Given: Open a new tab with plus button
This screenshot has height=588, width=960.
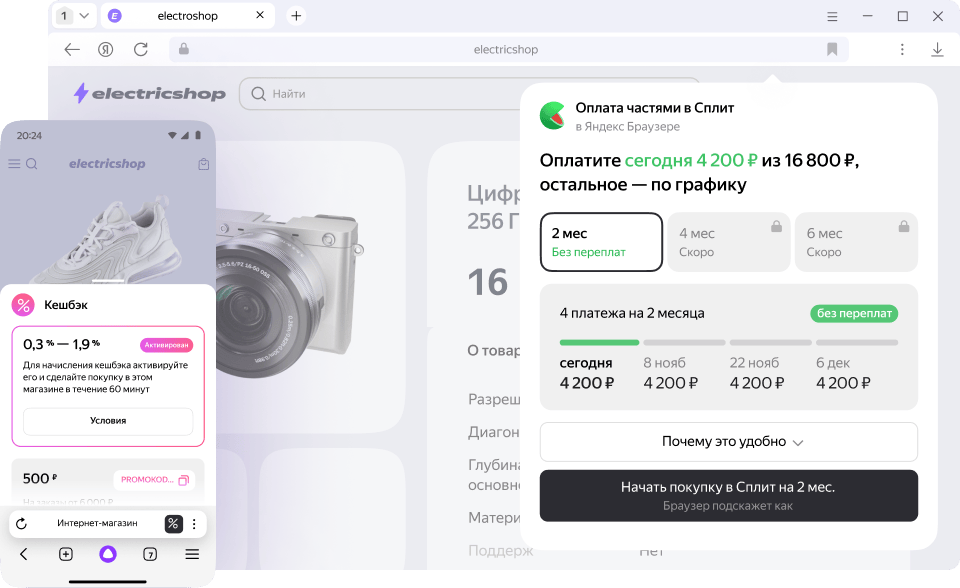Looking at the screenshot, I should click(296, 16).
